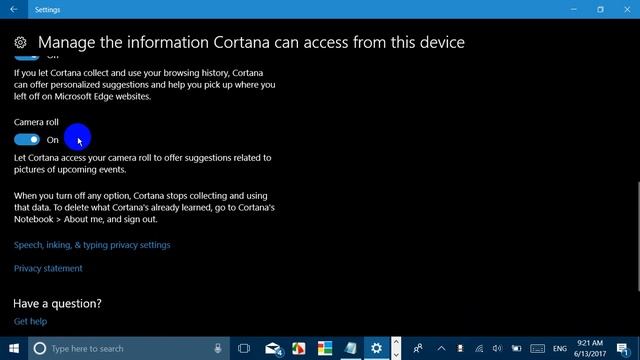Toggle the partially visible browsing history switch
The width and height of the screenshot is (640, 360).
tap(27, 57)
